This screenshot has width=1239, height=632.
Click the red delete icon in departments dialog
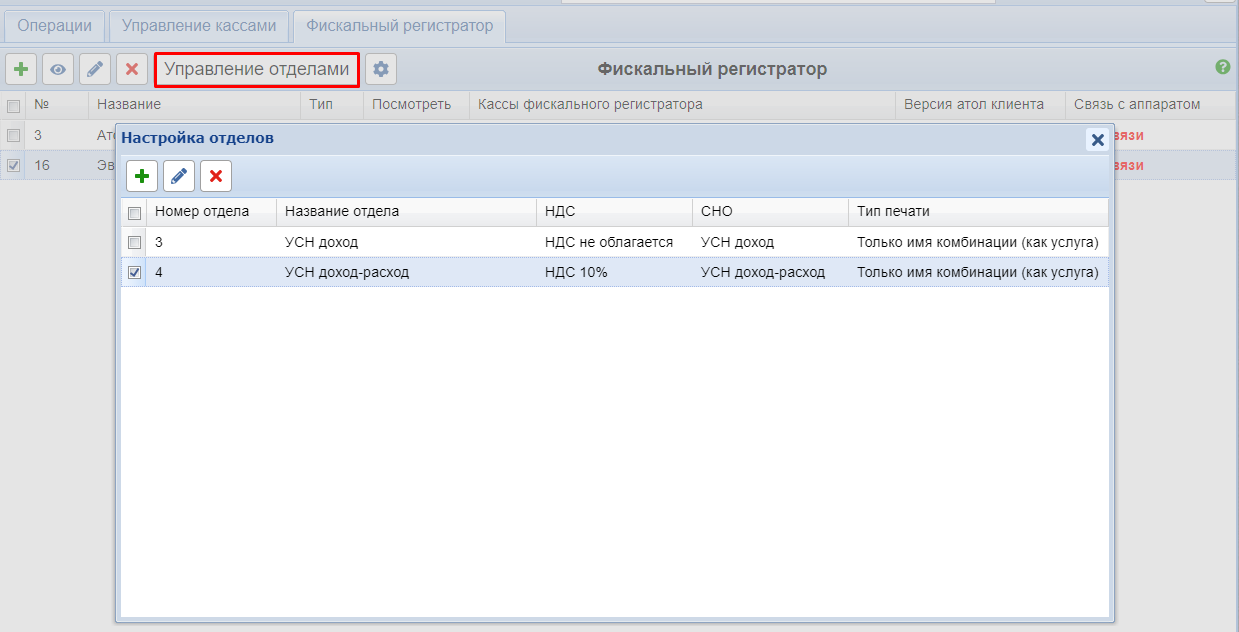[x=216, y=177]
